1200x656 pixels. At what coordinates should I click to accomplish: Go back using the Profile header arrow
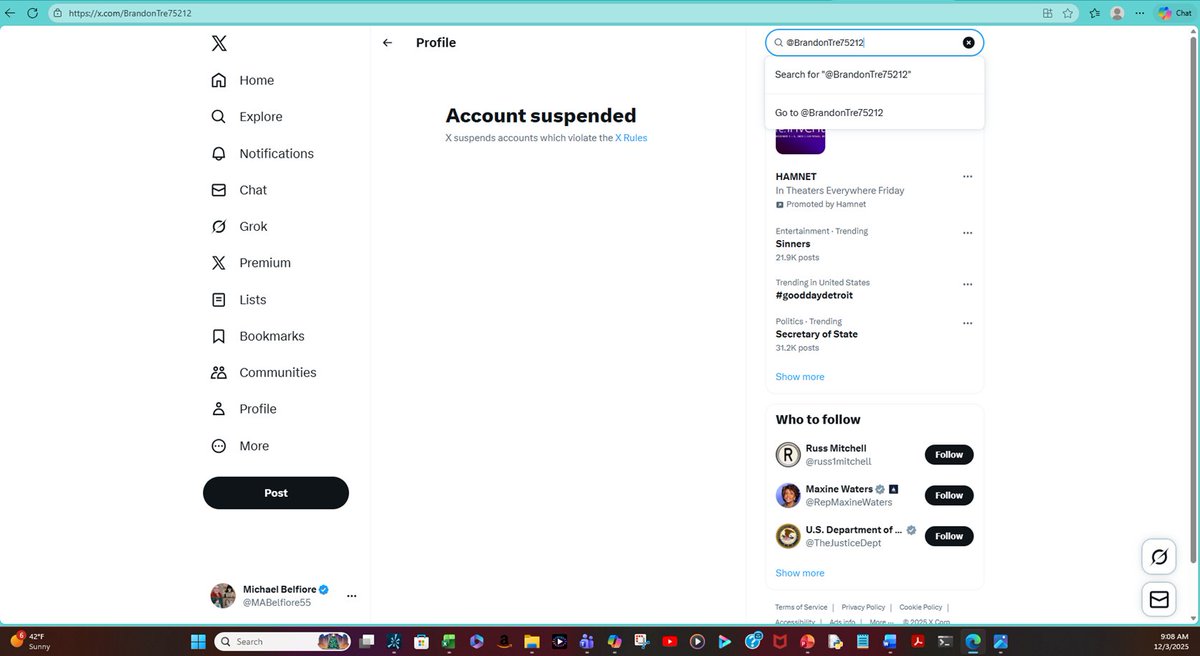[387, 43]
